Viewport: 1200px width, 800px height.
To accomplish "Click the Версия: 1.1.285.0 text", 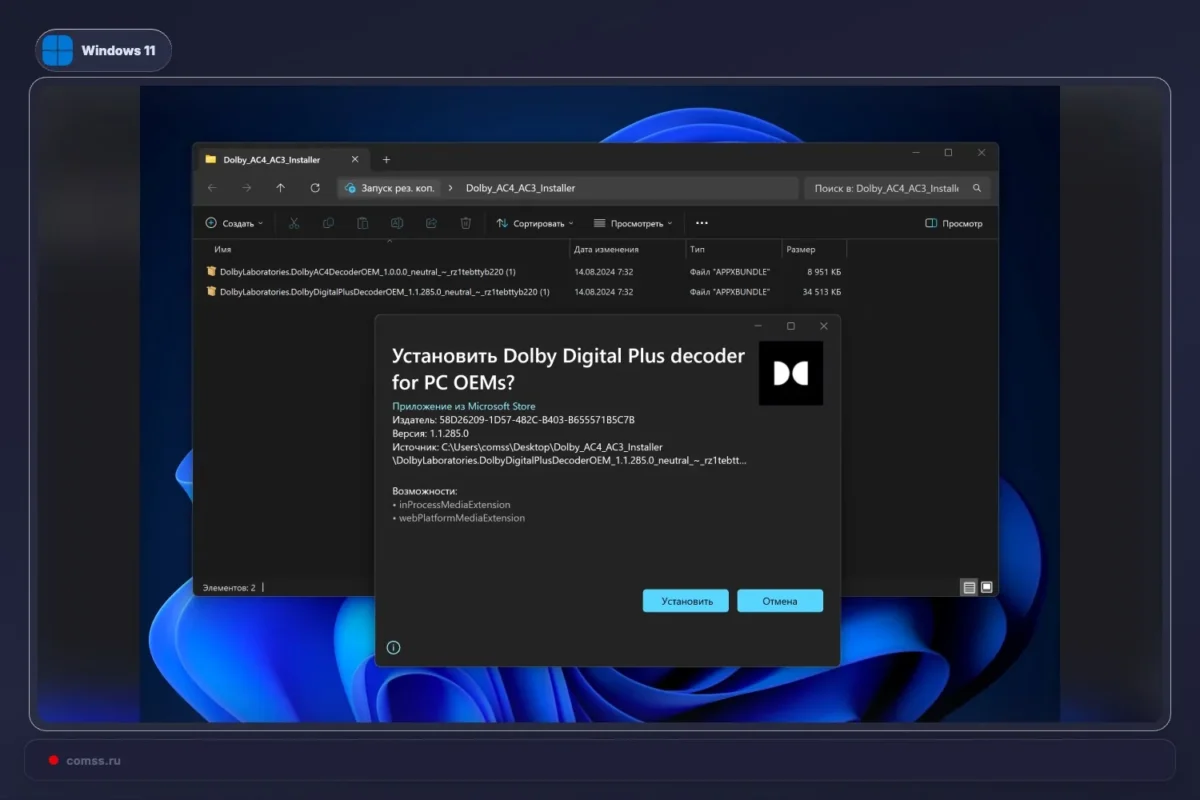I will [430, 434].
